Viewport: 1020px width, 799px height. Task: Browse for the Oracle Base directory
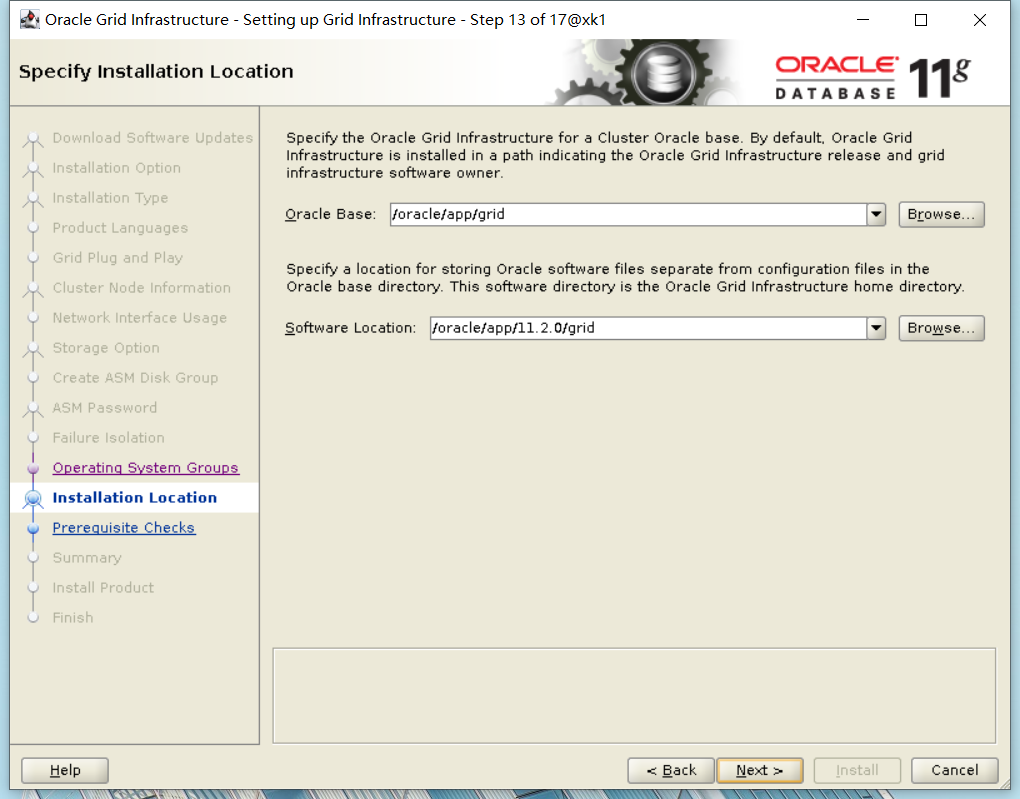click(941, 214)
